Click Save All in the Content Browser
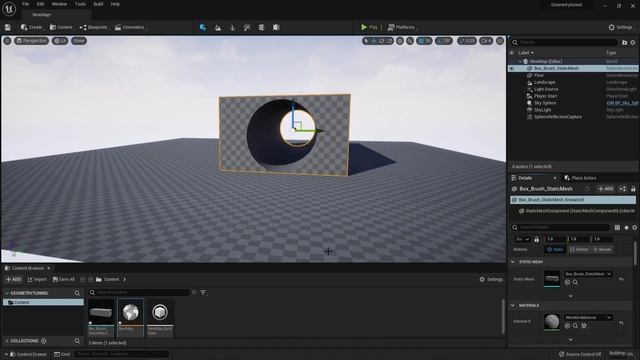 point(63,280)
